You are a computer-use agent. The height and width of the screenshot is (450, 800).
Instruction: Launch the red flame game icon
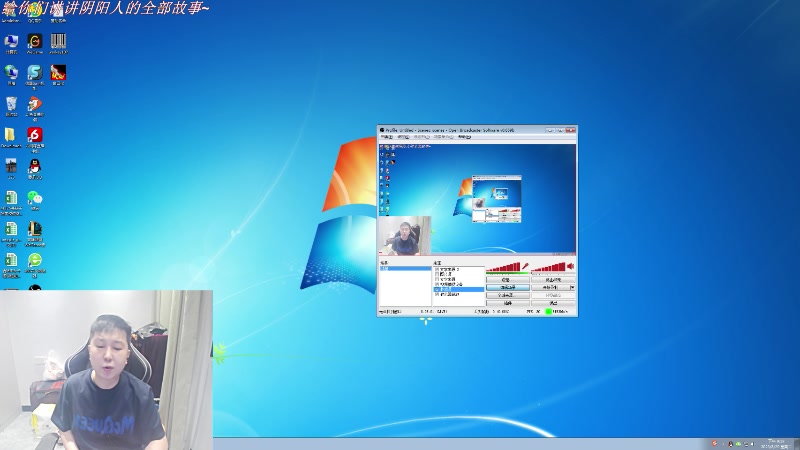pos(58,73)
